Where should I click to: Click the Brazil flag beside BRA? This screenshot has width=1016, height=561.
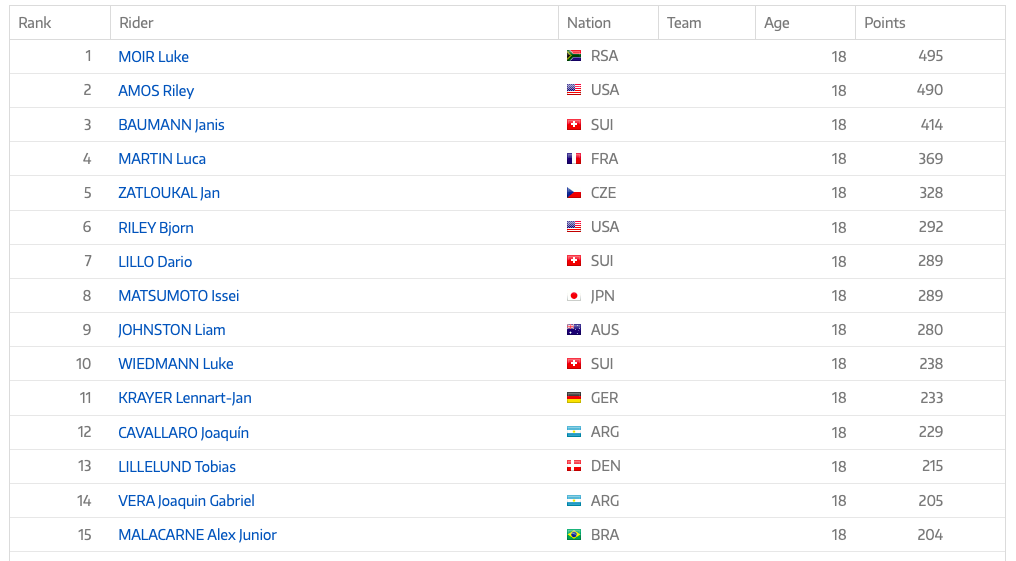tap(573, 534)
